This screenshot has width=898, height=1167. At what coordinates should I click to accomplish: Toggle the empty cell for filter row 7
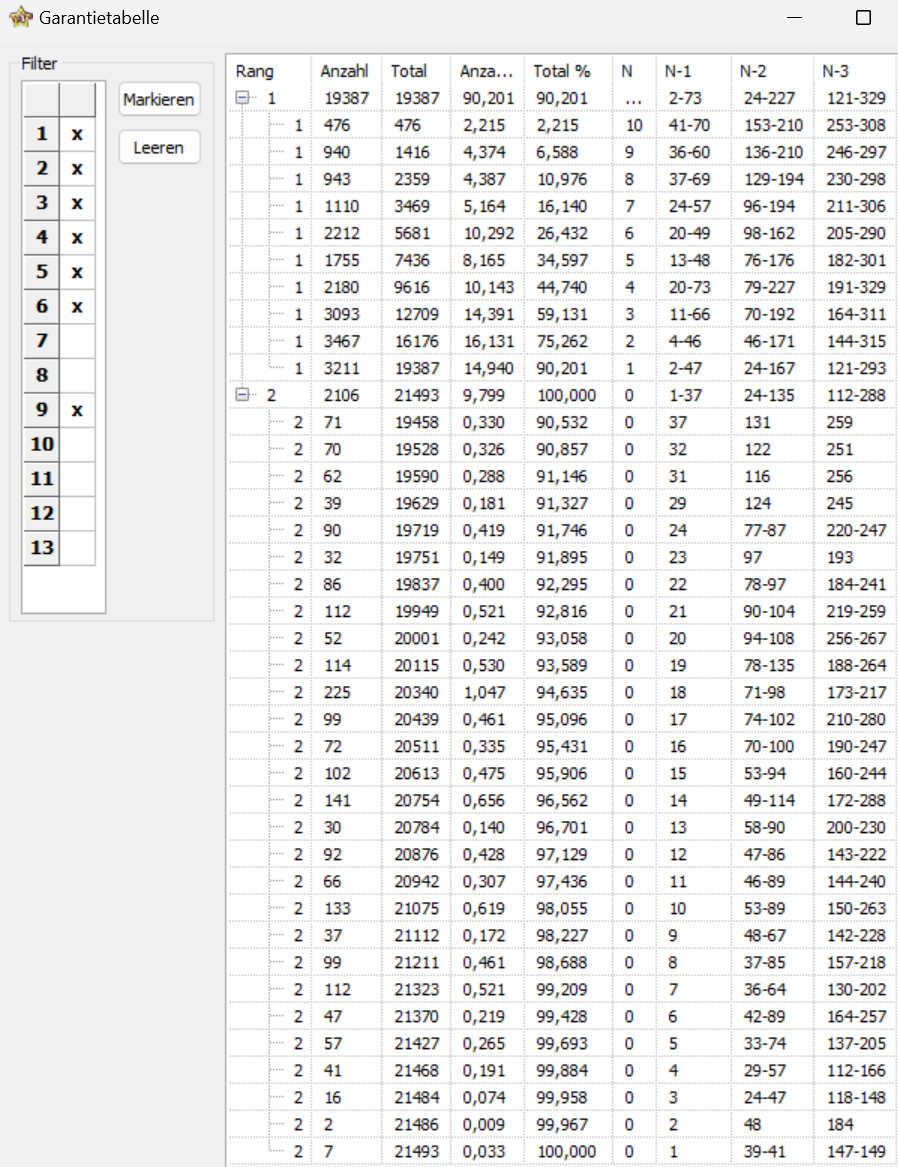click(77, 341)
